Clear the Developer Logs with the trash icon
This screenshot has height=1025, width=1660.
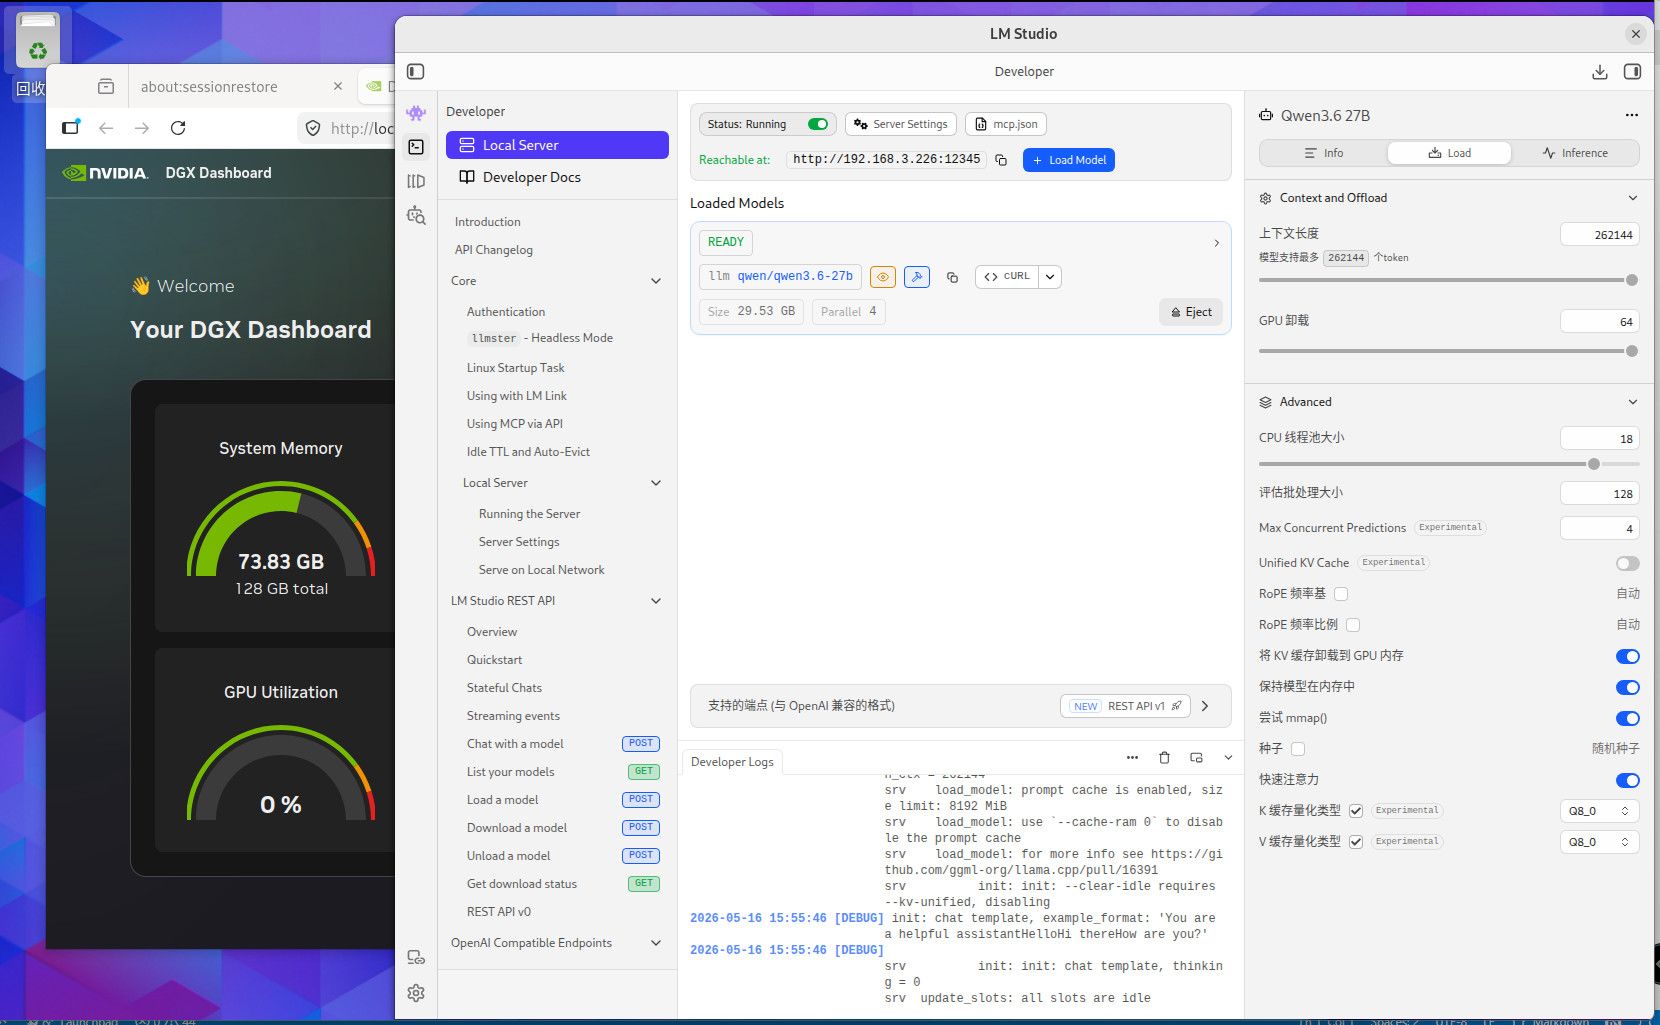tap(1164, 757)
